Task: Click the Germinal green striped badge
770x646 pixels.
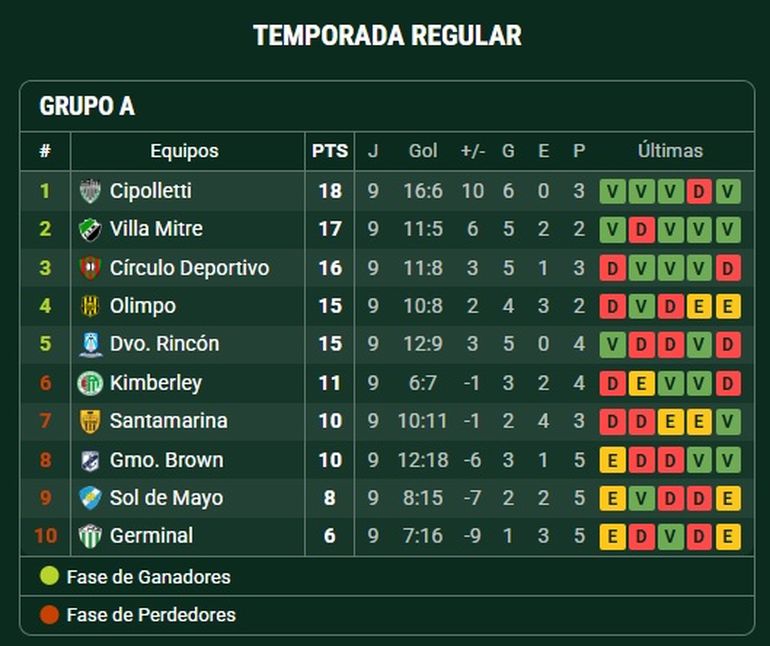Action: coord(90,536)
